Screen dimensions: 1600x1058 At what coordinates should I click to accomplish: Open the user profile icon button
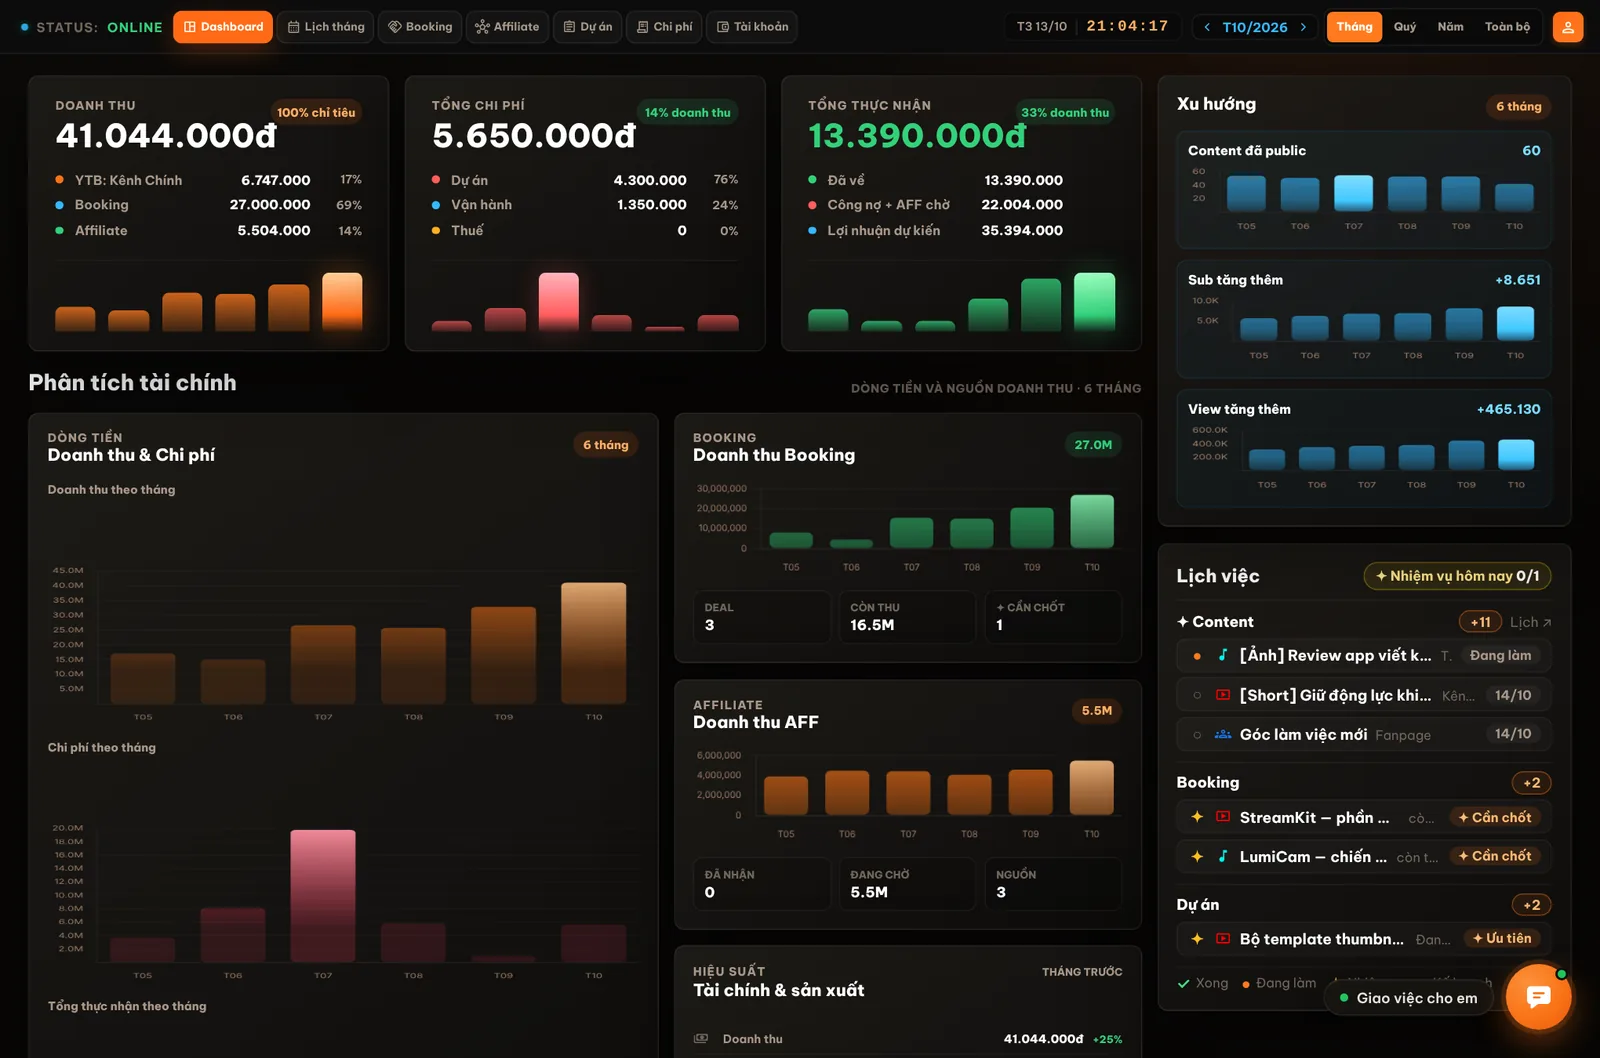1567,27
